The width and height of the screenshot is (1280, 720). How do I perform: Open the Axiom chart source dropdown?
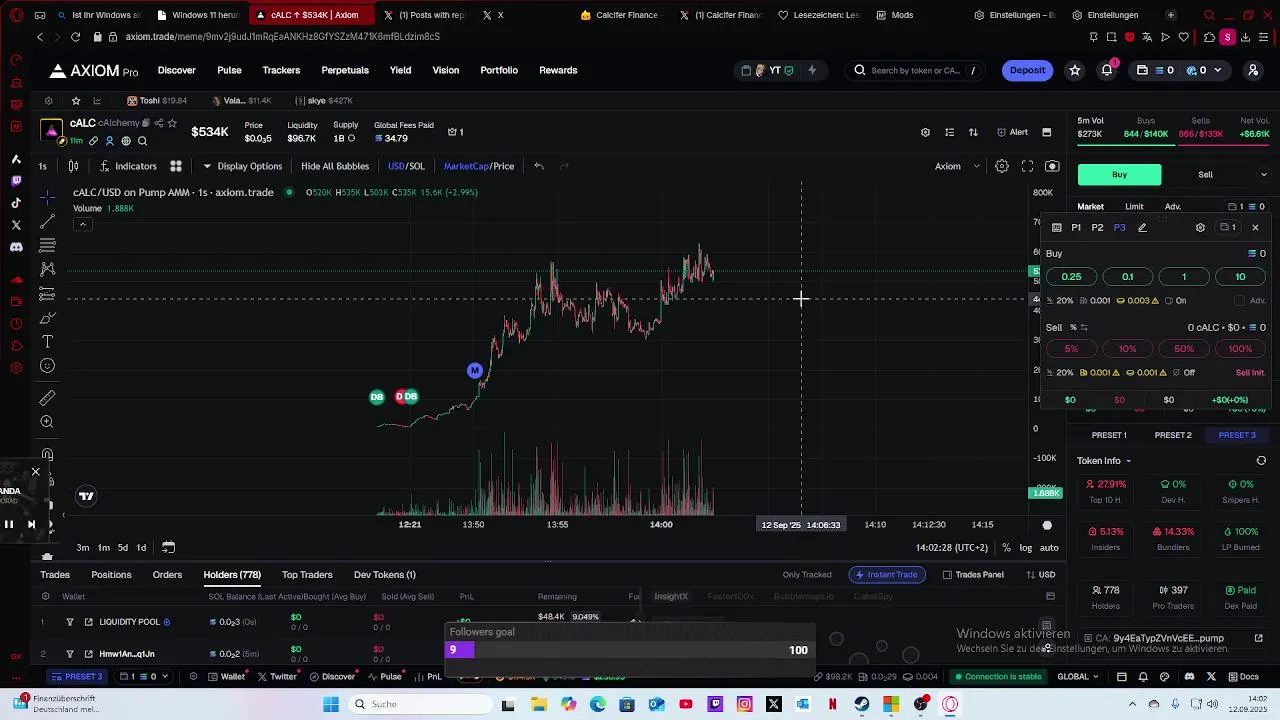coord(958,166)
